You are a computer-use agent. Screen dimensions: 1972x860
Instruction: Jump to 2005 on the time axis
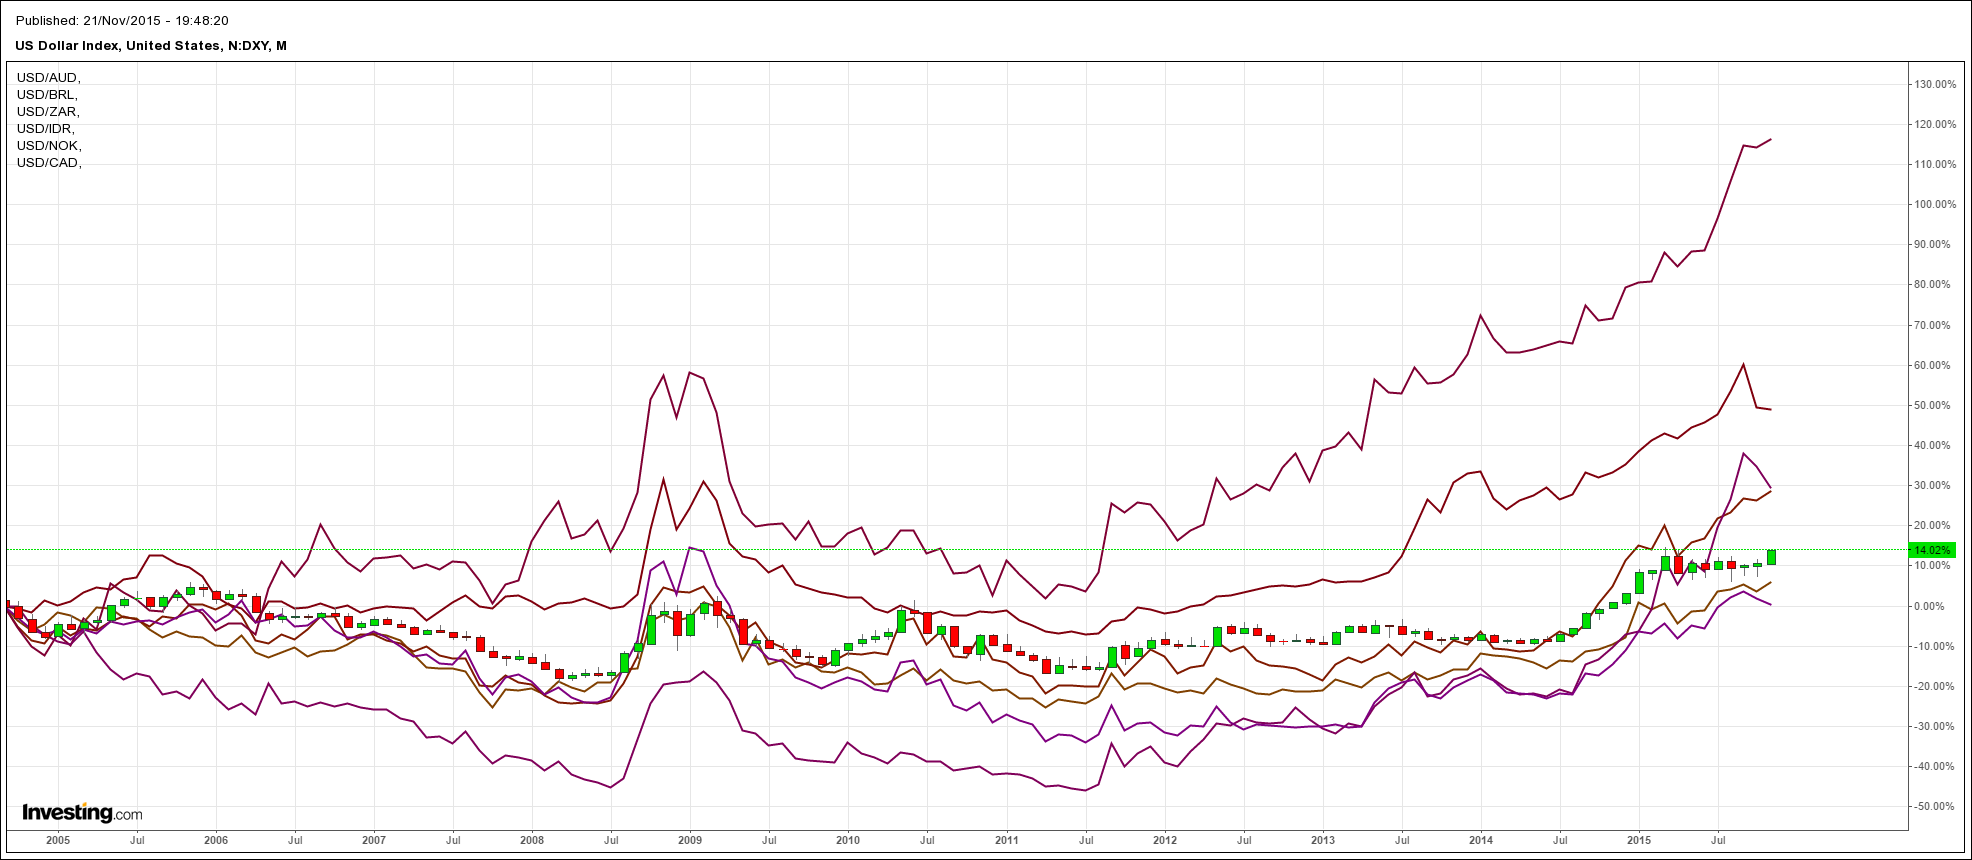pos(58,840)
